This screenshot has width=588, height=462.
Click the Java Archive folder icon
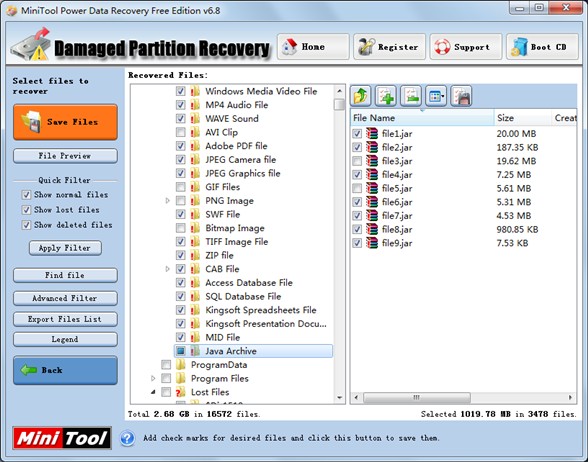coord(195,351)
